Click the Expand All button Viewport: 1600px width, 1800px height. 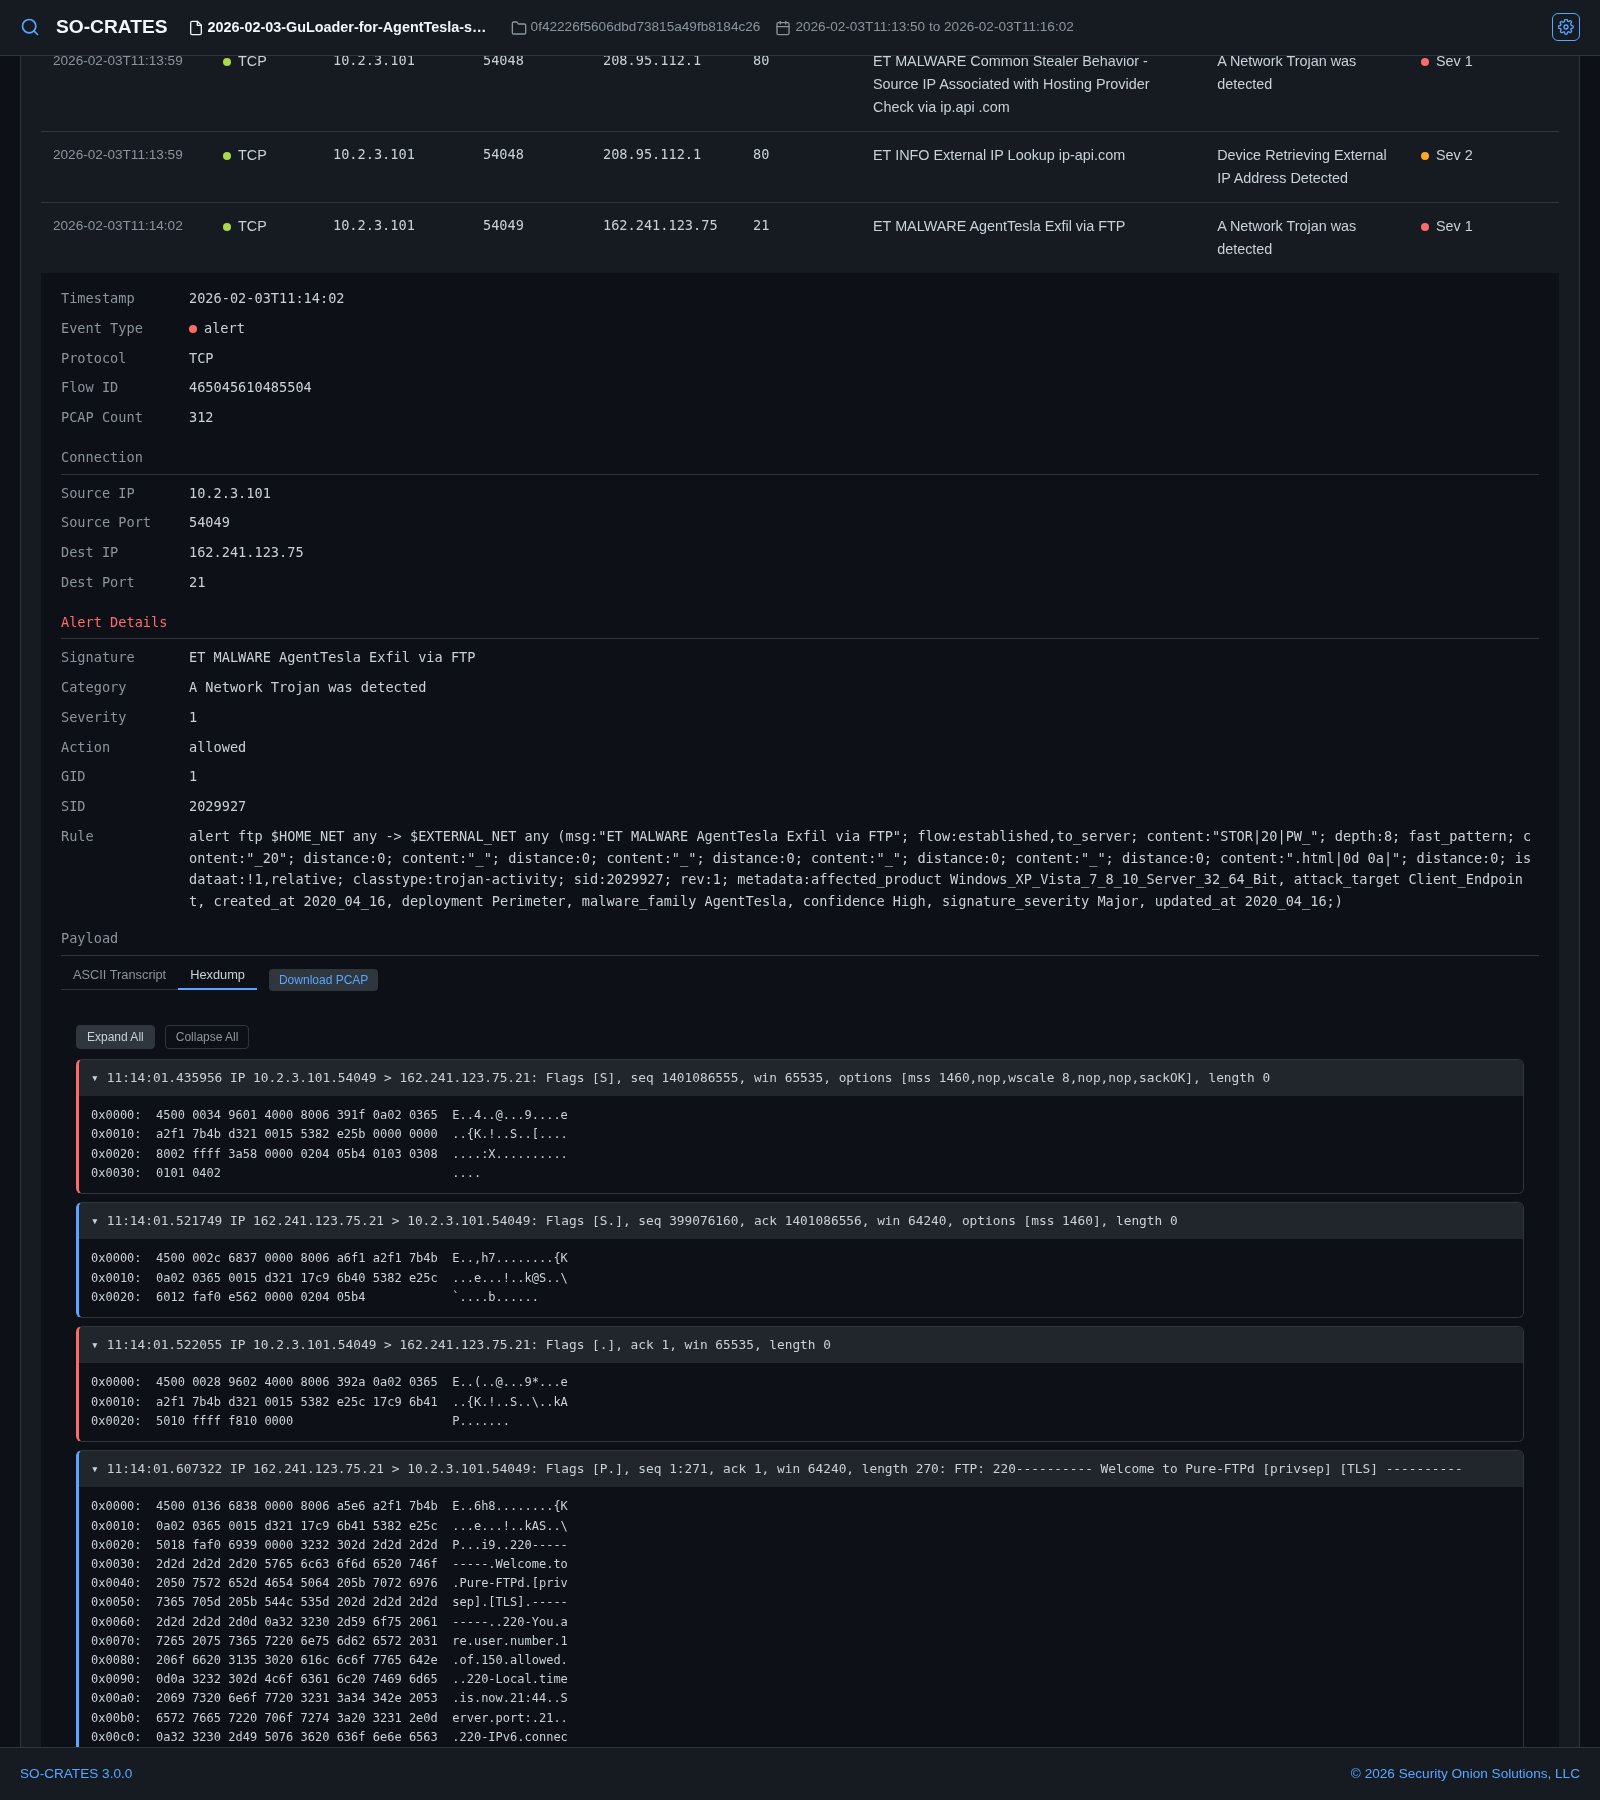[x=115, y=1037]
